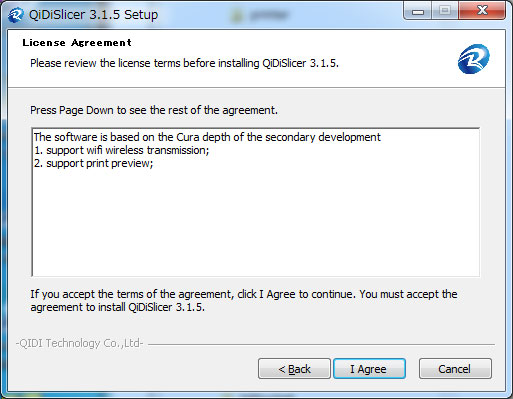Image resolution: width=513 pixels, height=399 pixels.
Task: Click the 'Press Page Down' instruction text
Action: click(154, 110)
